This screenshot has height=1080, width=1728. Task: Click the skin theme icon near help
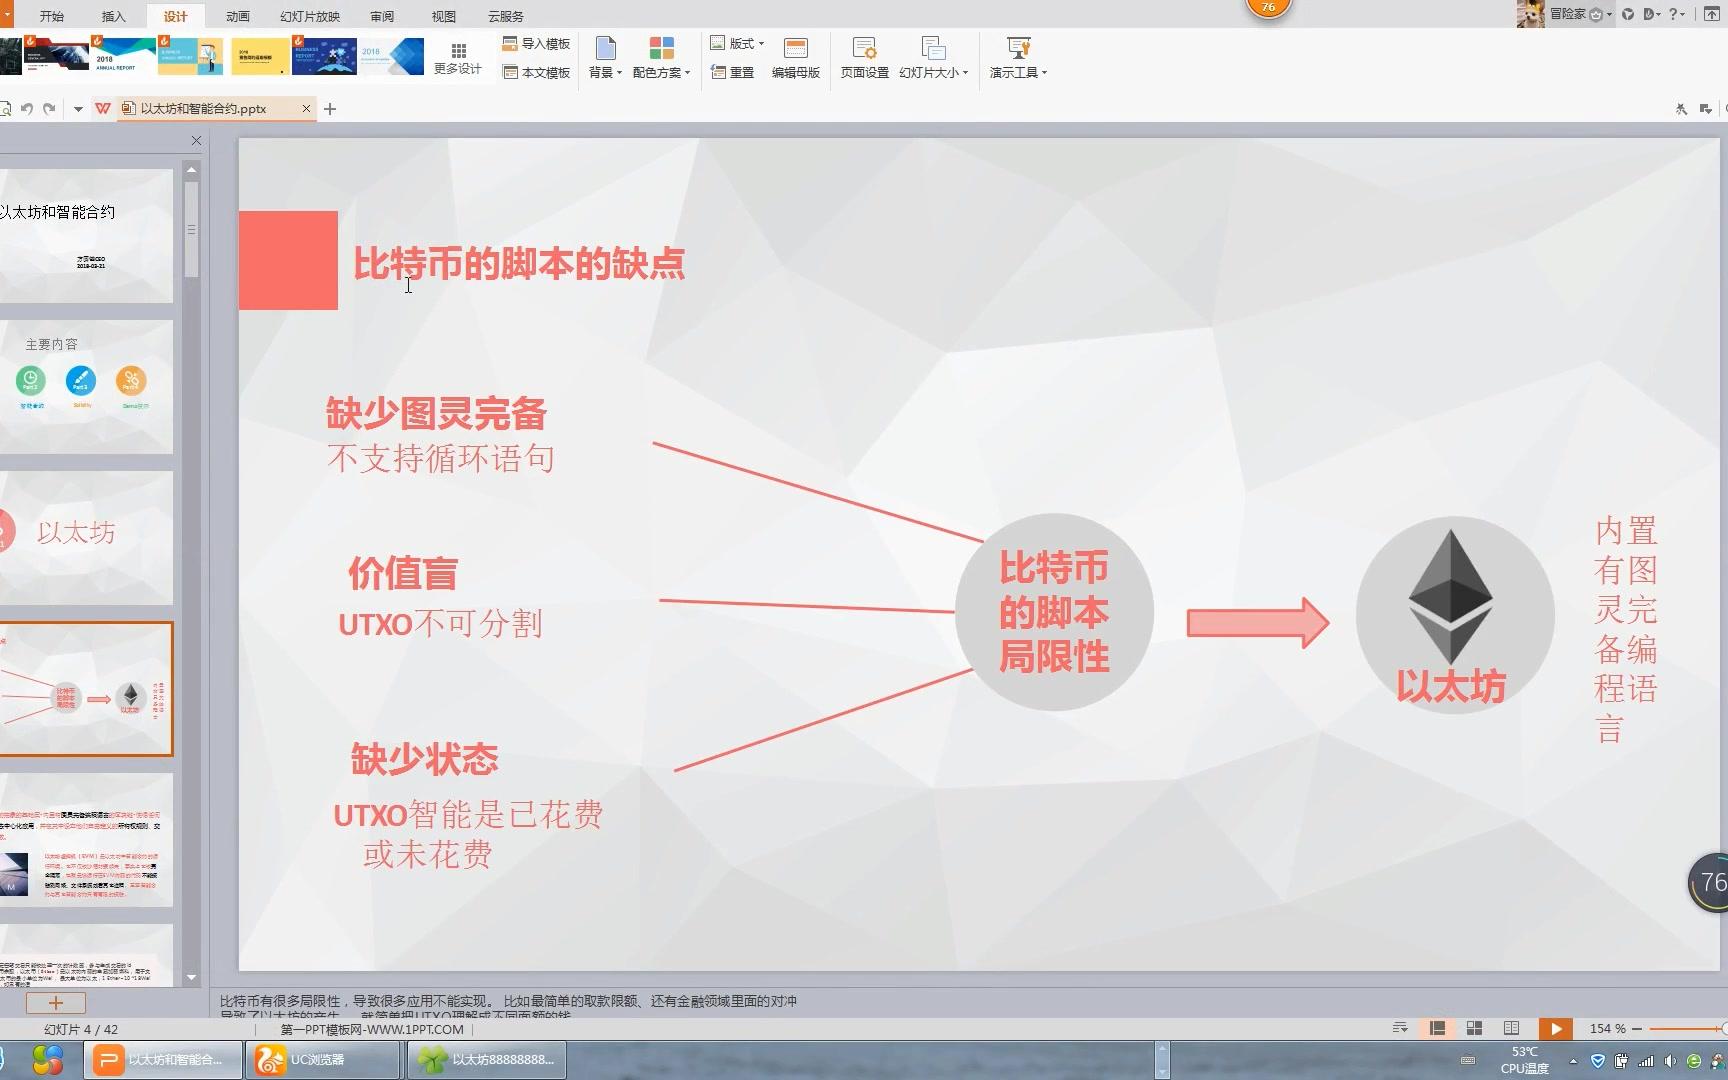click(x=1629, y=14)
